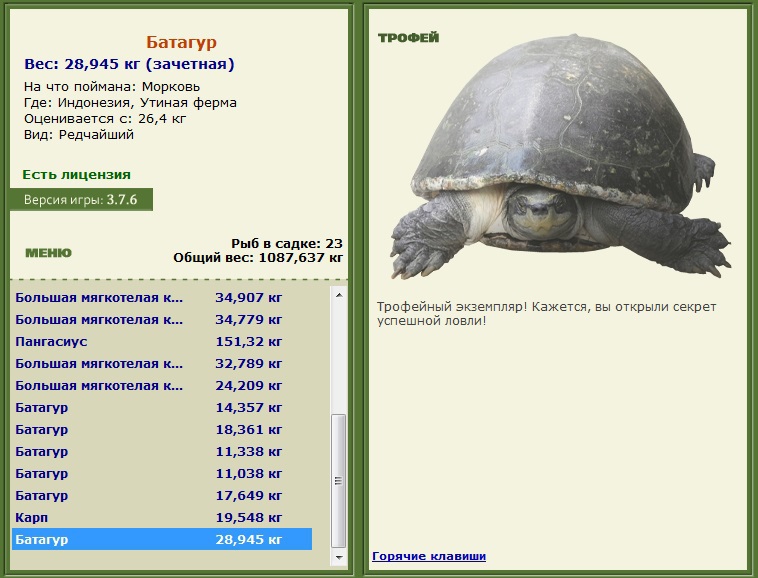Screen dimensions: 758x578
Task: Click the fish list scrollbar thumb
Action: (339, 480)
